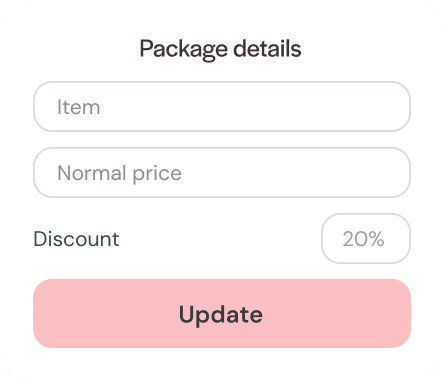This screenshot has height=384, width=444.
Task: Click the pink Update button
Action: (x=222, y=314)
